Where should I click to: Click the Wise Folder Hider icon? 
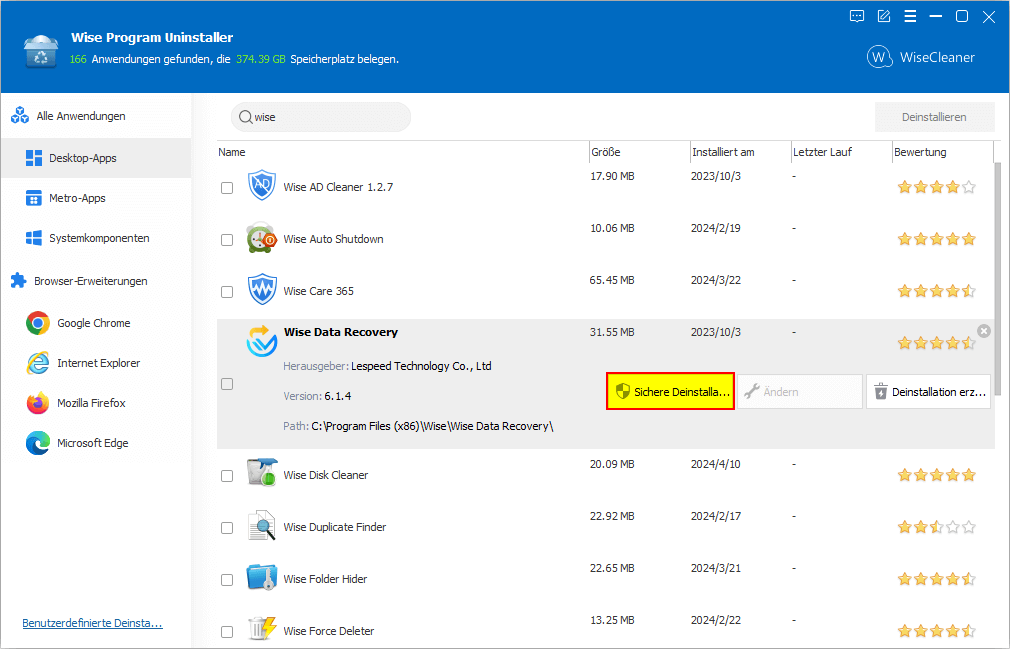point(262,578)
